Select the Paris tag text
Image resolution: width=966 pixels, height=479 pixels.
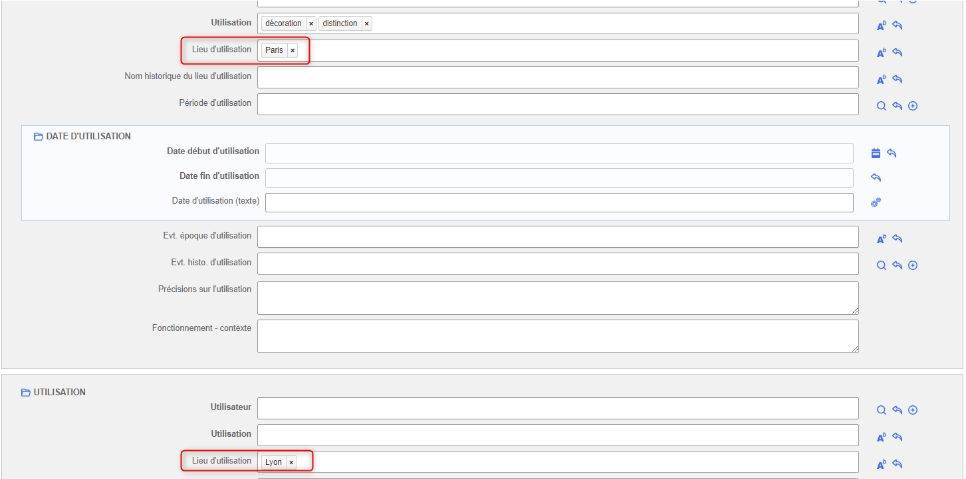pos(275,50)
